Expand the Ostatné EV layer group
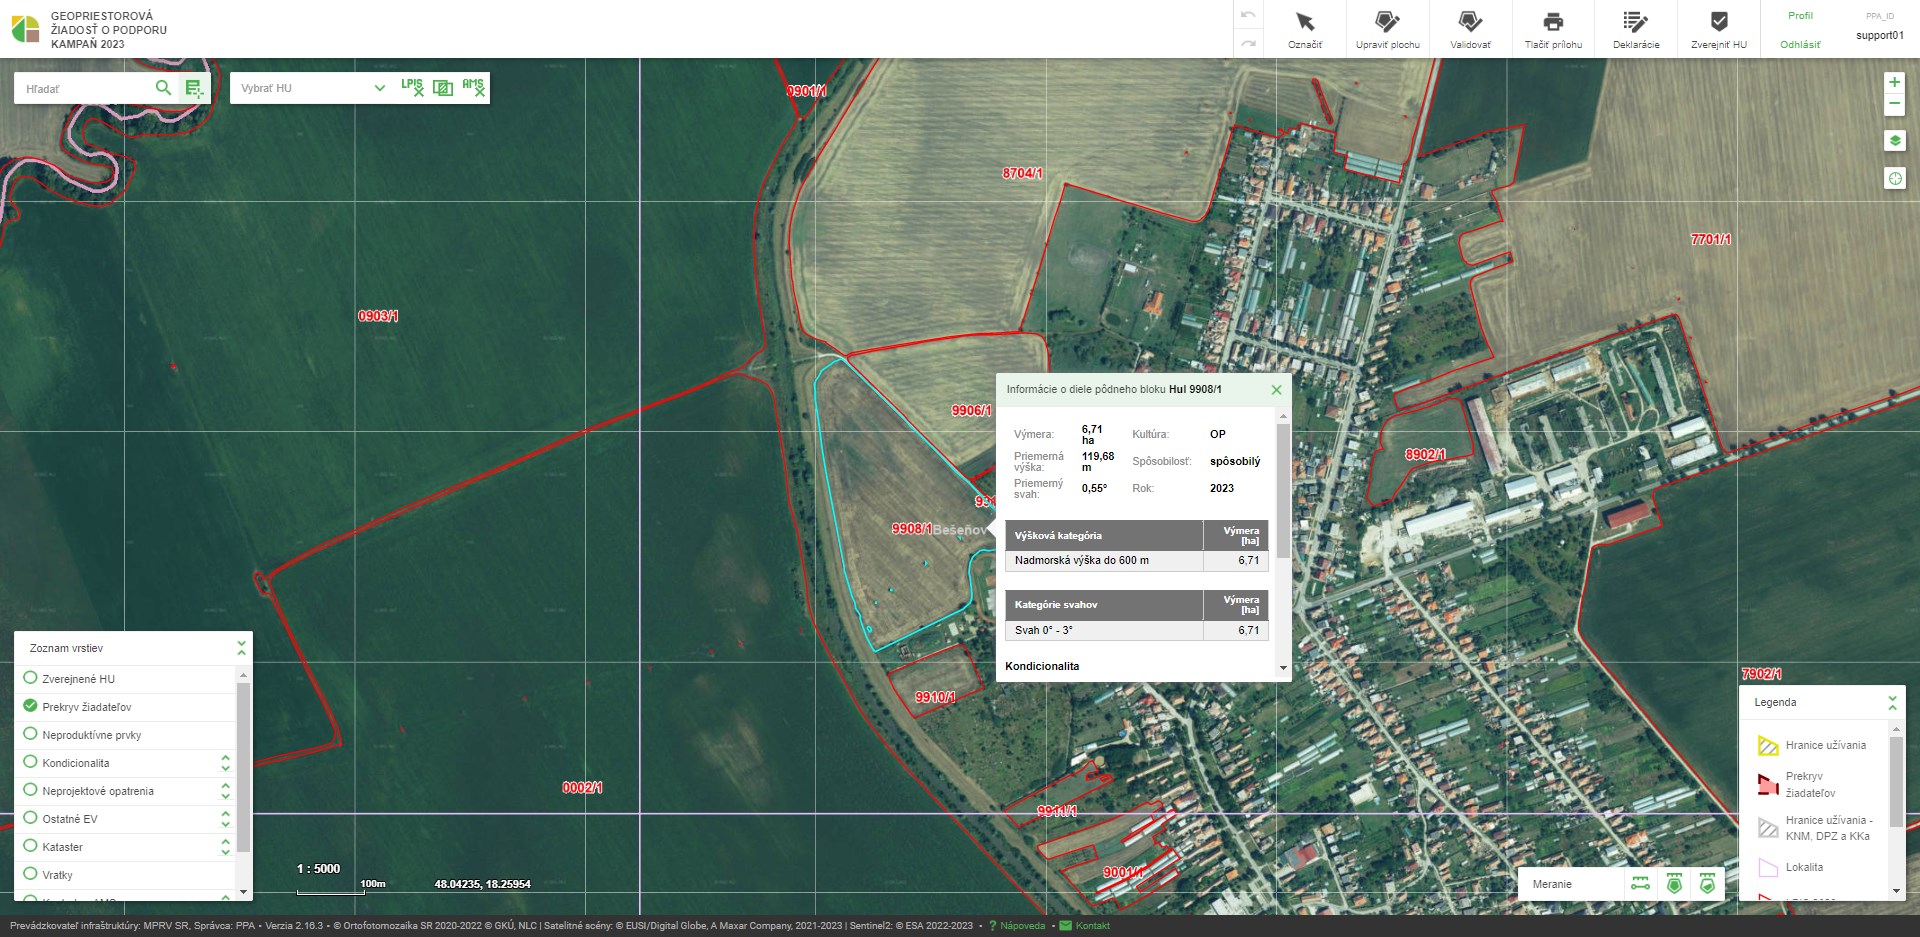The width and height of the screenshot is (1920, 937). 225,819
